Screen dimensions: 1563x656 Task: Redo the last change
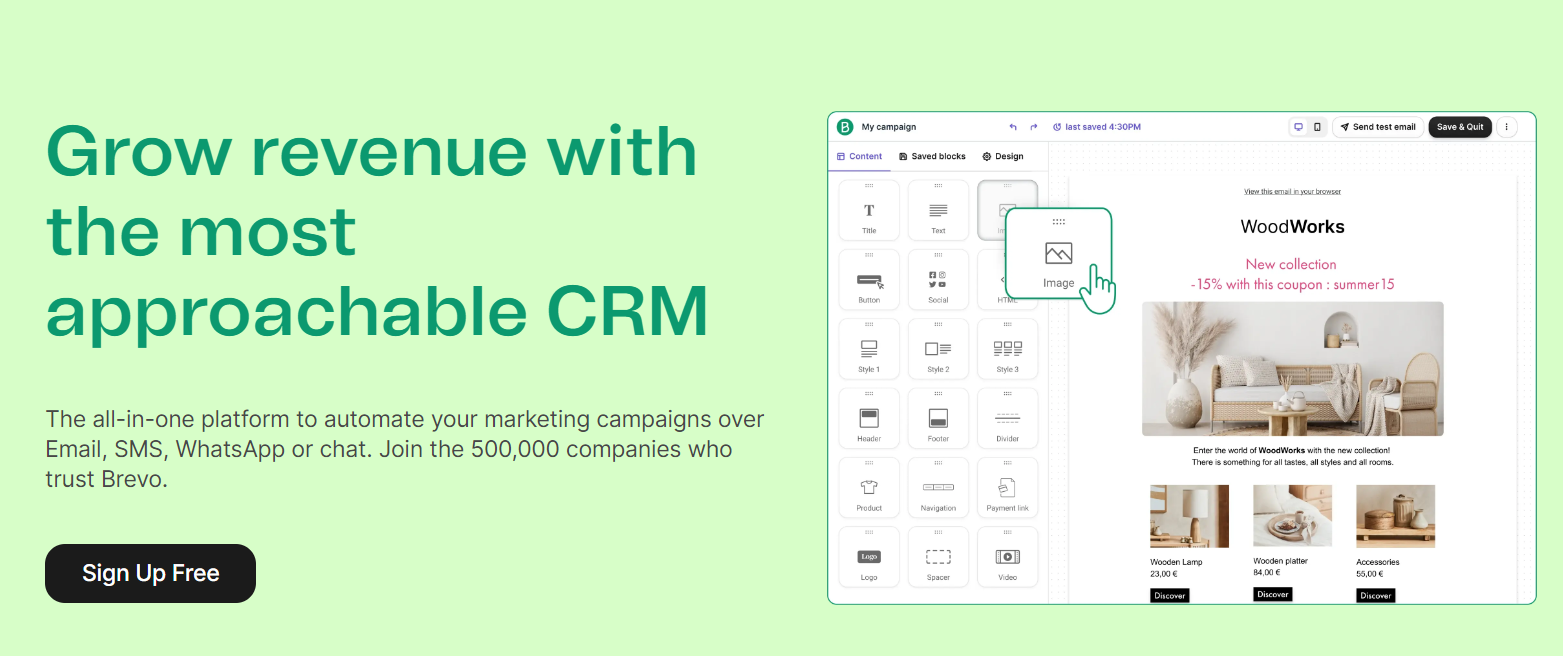tap(1034, 127)
